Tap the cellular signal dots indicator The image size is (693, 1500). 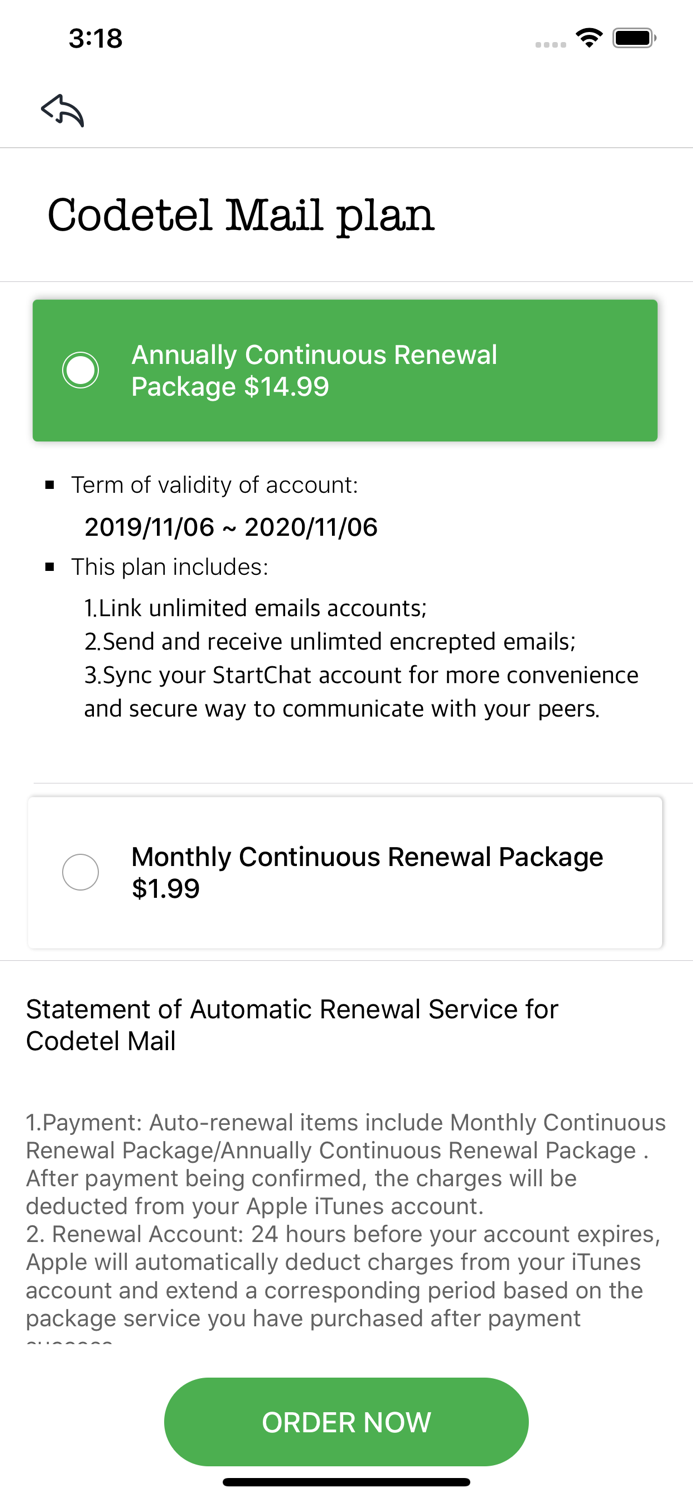551,42
